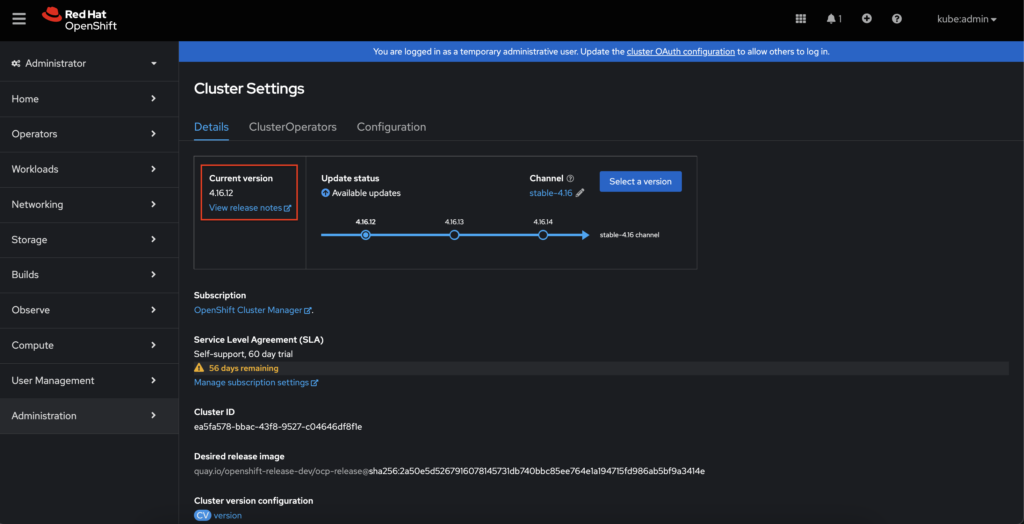
Task: Click the CV resource badge
Action: point(202,516)
